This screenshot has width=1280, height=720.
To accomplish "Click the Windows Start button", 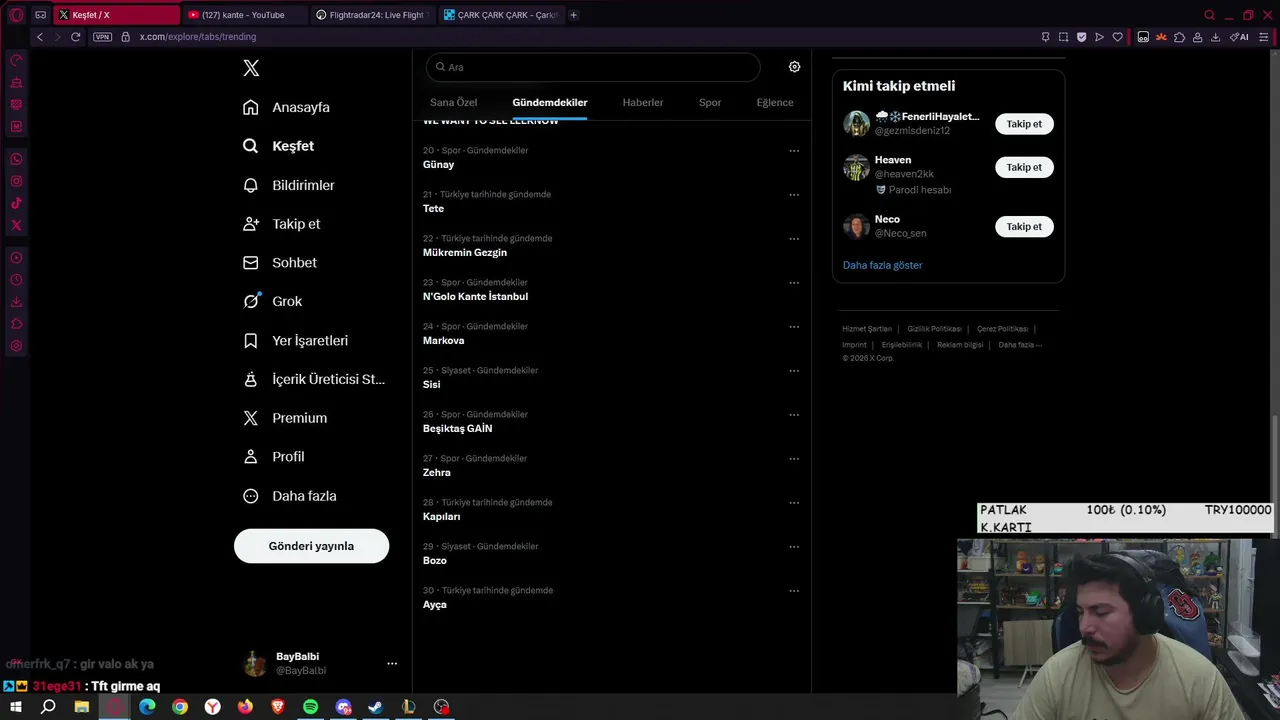I will tap(16, 707).
